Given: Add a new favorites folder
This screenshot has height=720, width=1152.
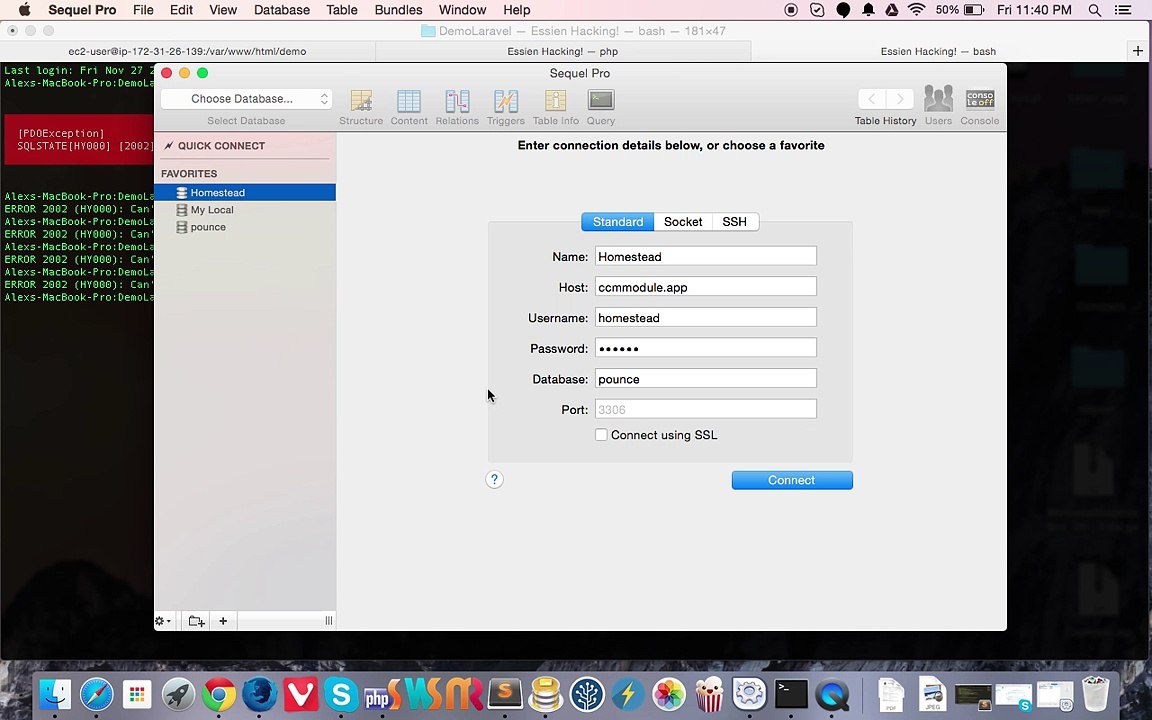Looking at the screenshot, I should 196,621.
